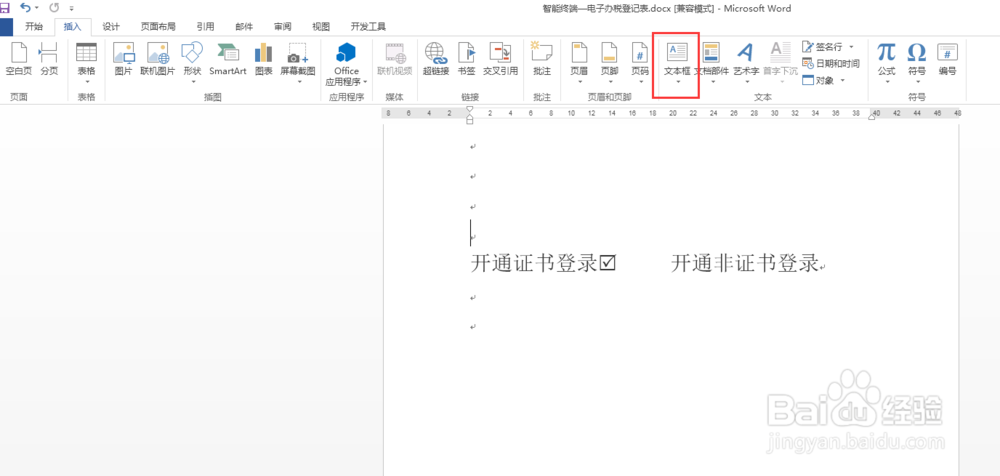Place cursor on the first empty paragraph
This screenshot has height=476, width=1000.
pos(471,147)
